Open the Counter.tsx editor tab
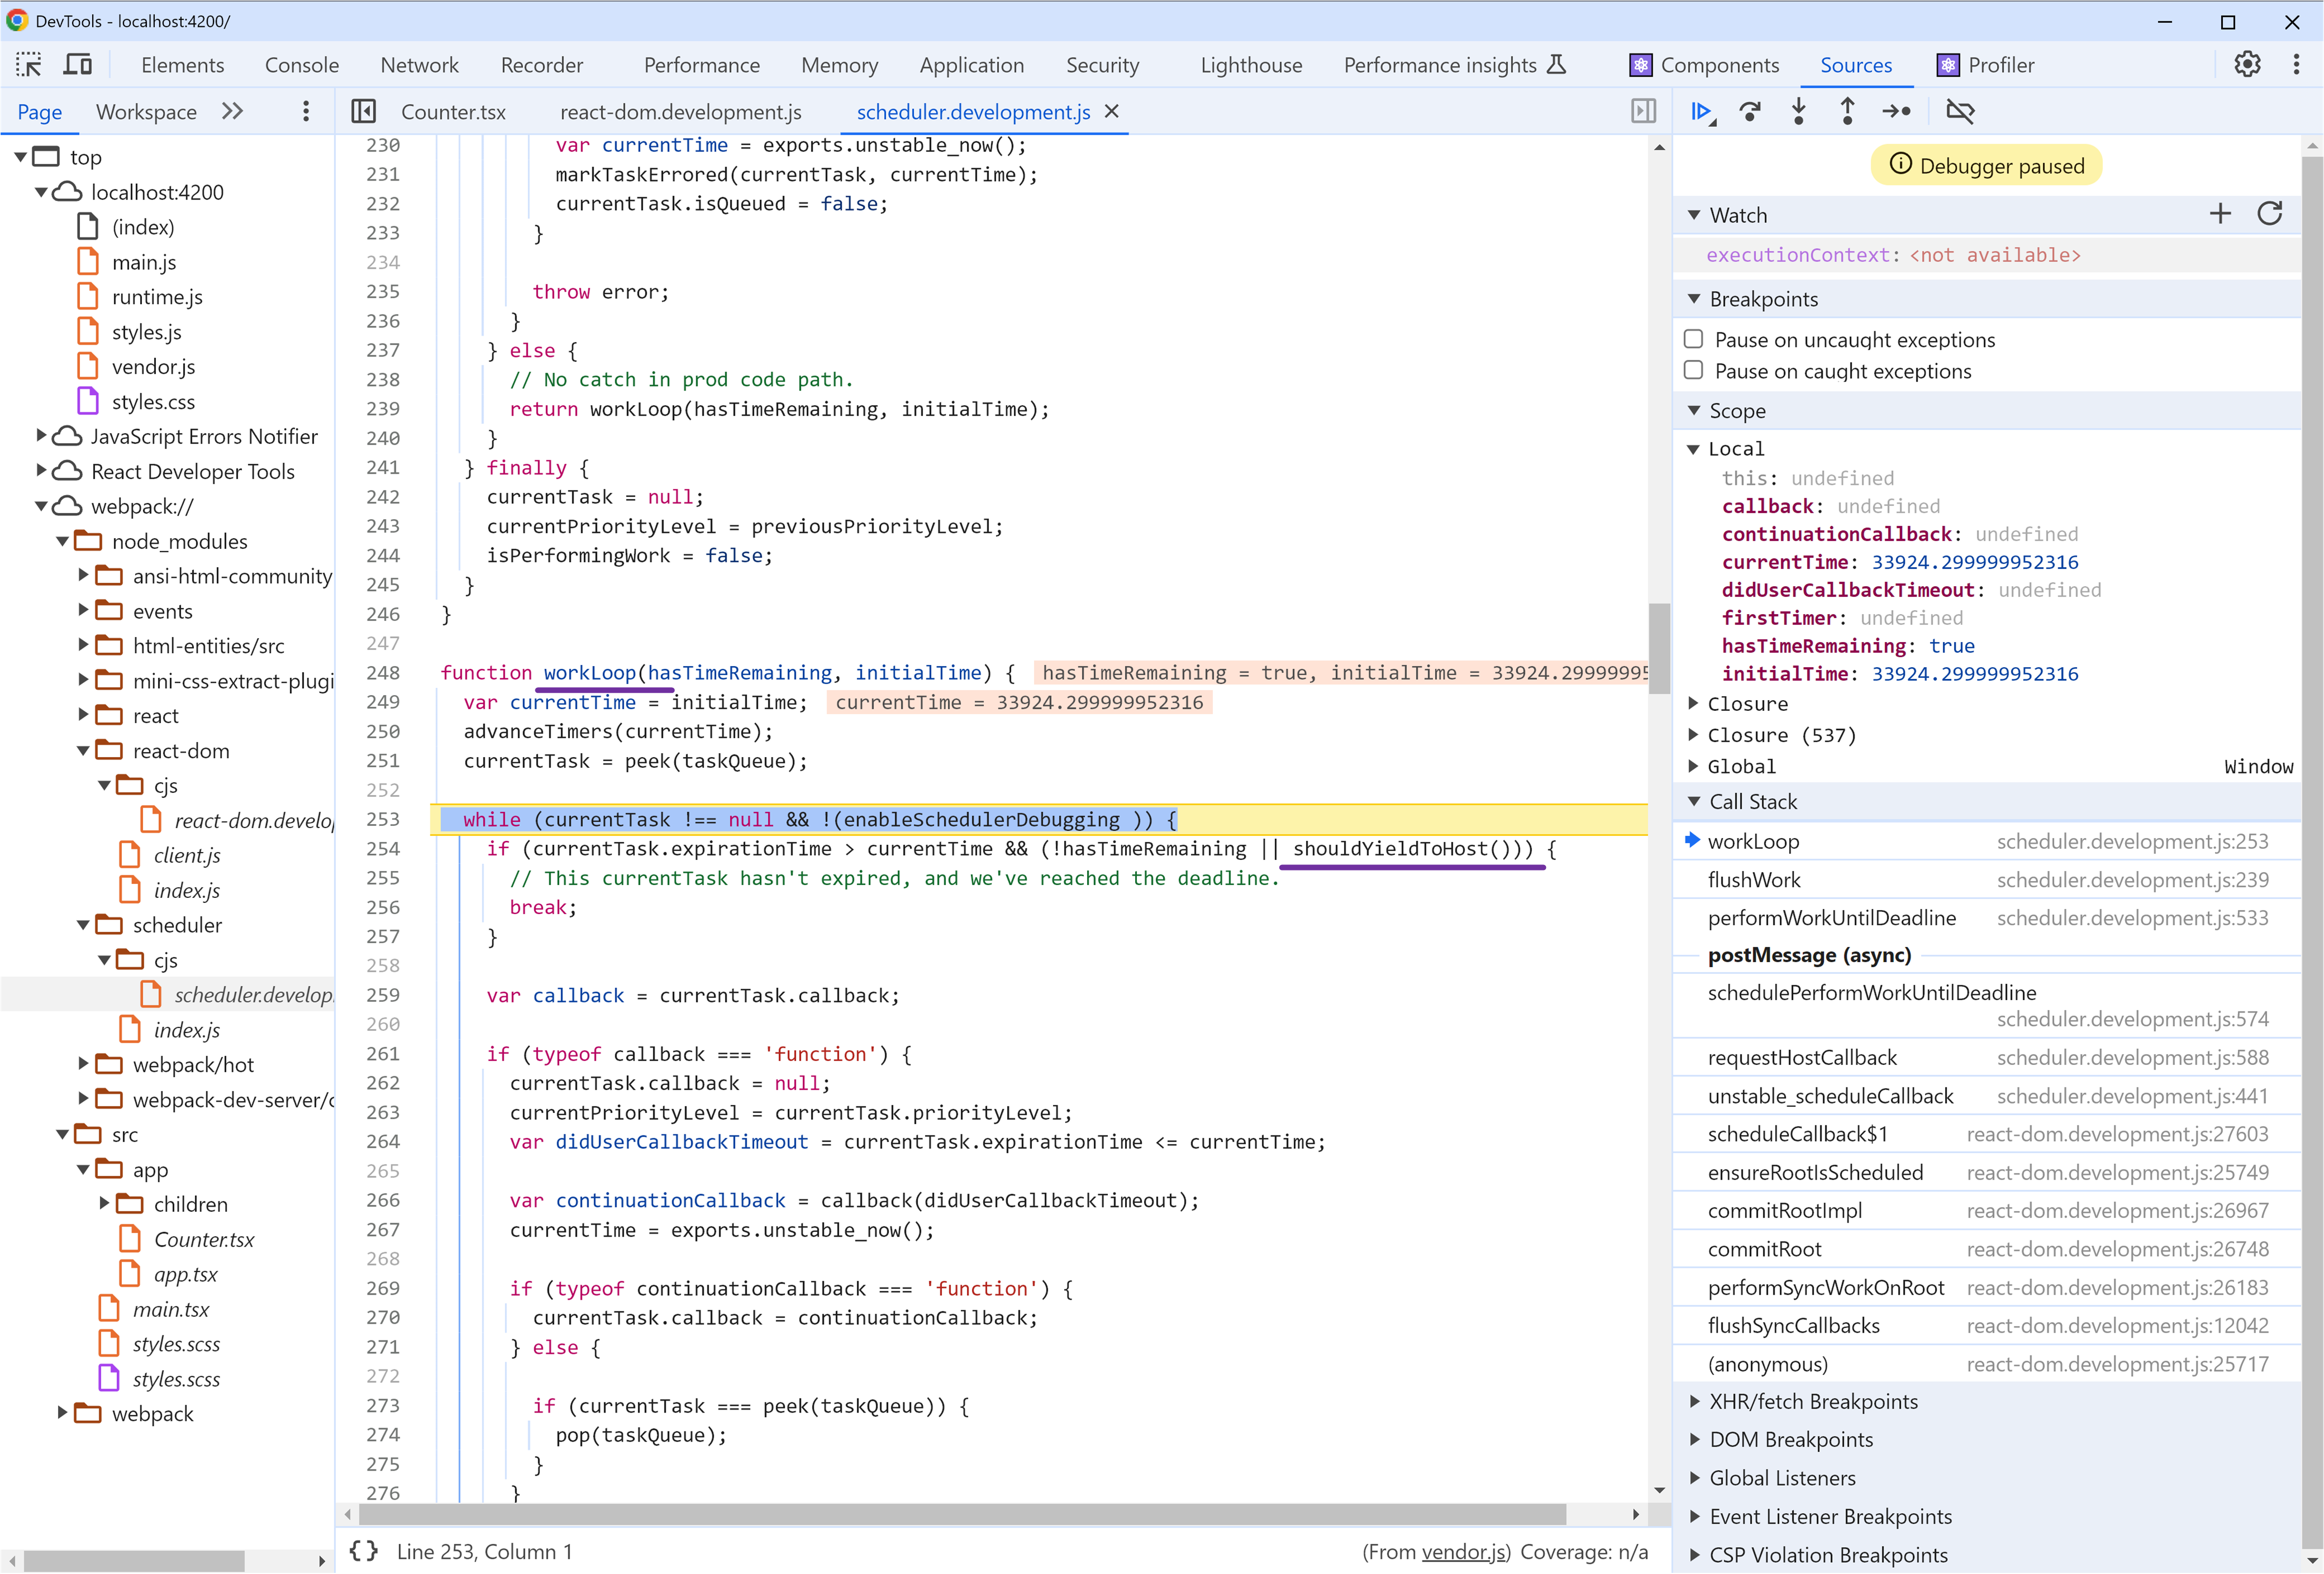 pos(453,112)
